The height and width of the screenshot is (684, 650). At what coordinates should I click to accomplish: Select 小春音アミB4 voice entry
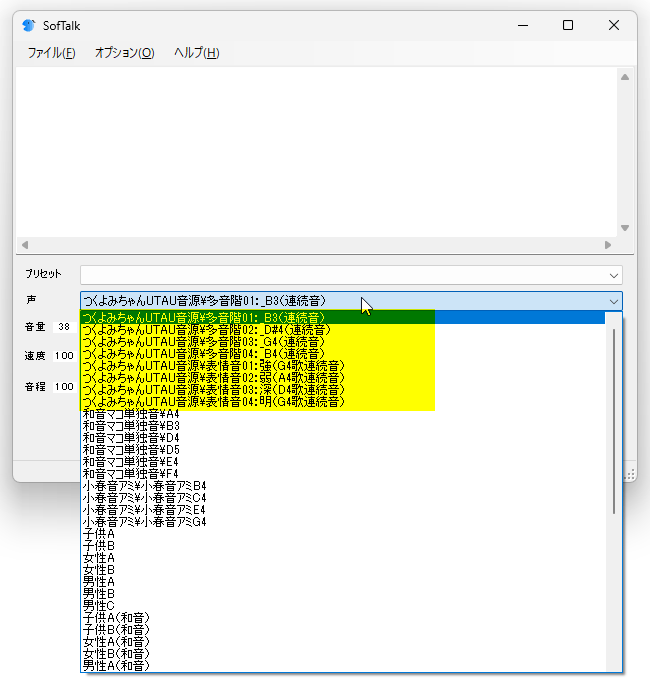click(x=144, y=485)
